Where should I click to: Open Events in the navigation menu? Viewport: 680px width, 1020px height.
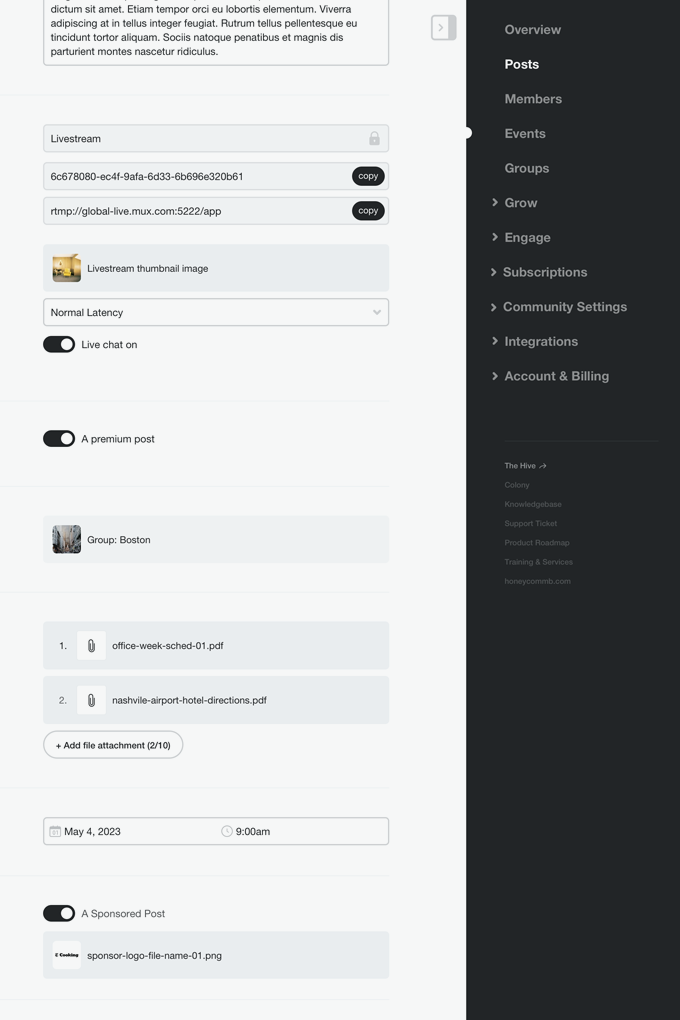pyautogui.click(x=525, y=133)
